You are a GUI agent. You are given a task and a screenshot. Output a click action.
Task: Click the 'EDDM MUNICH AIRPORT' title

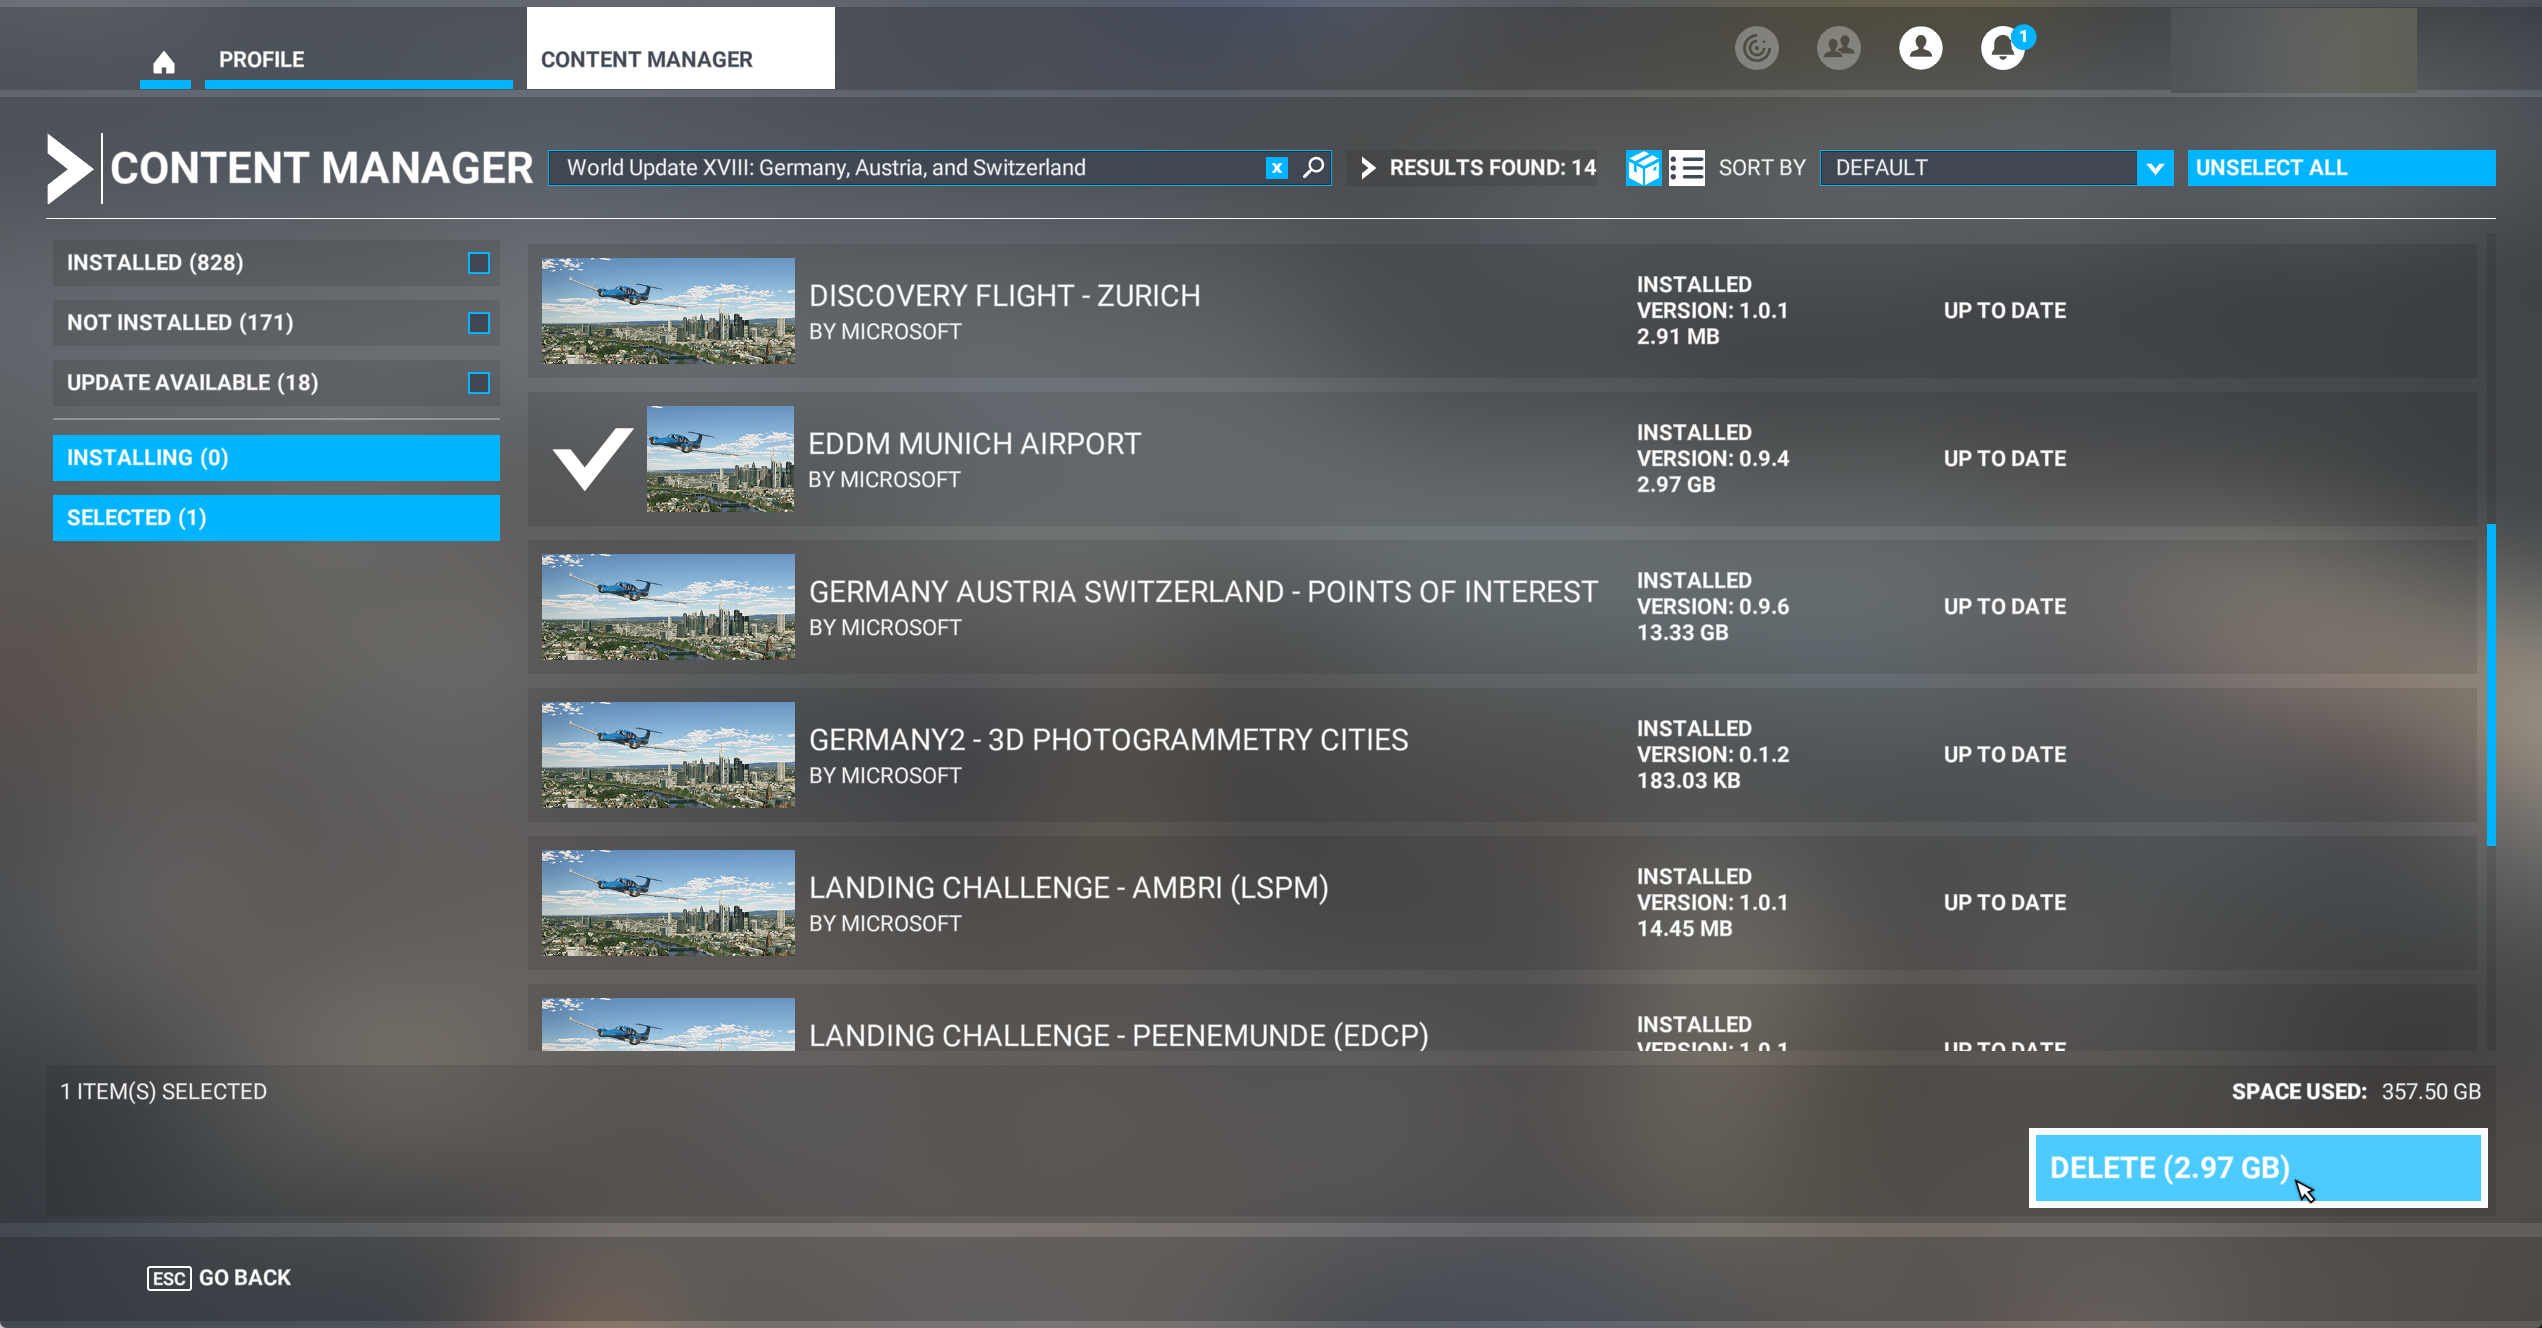click(x=974, y=444)
